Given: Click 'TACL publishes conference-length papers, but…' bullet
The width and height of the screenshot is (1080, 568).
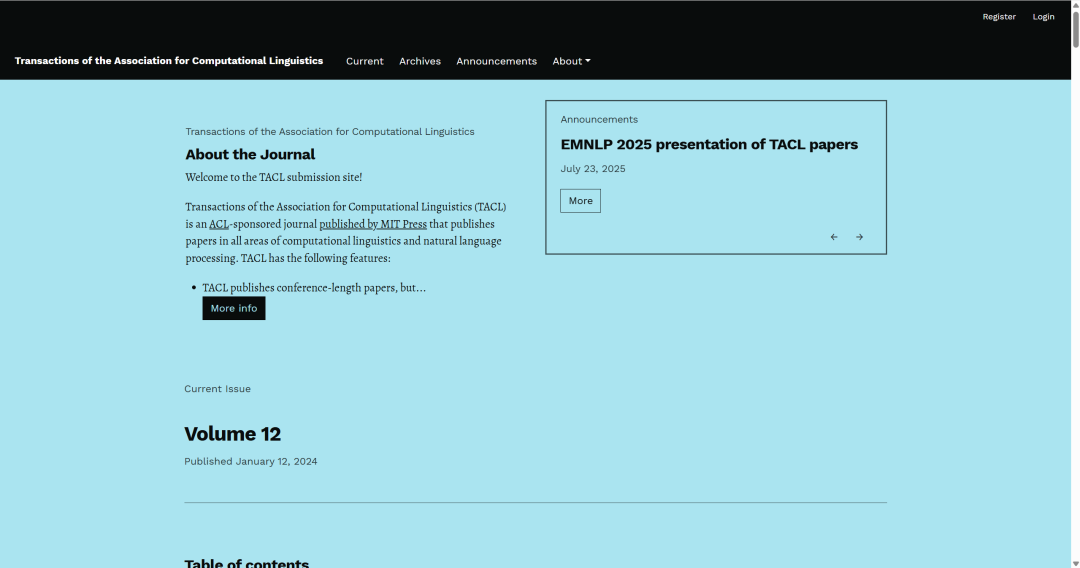Looking at the screenshot, I should click(314, 288).
